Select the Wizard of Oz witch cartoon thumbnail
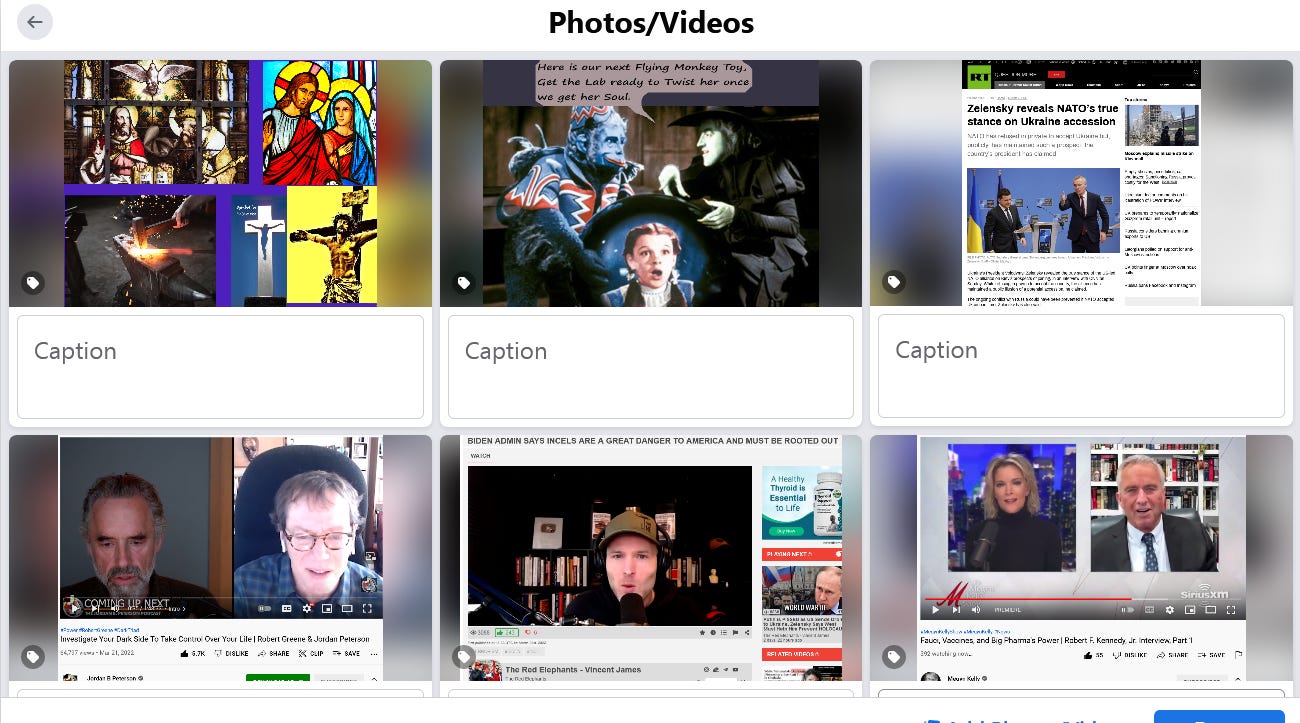 coord(651,183)
